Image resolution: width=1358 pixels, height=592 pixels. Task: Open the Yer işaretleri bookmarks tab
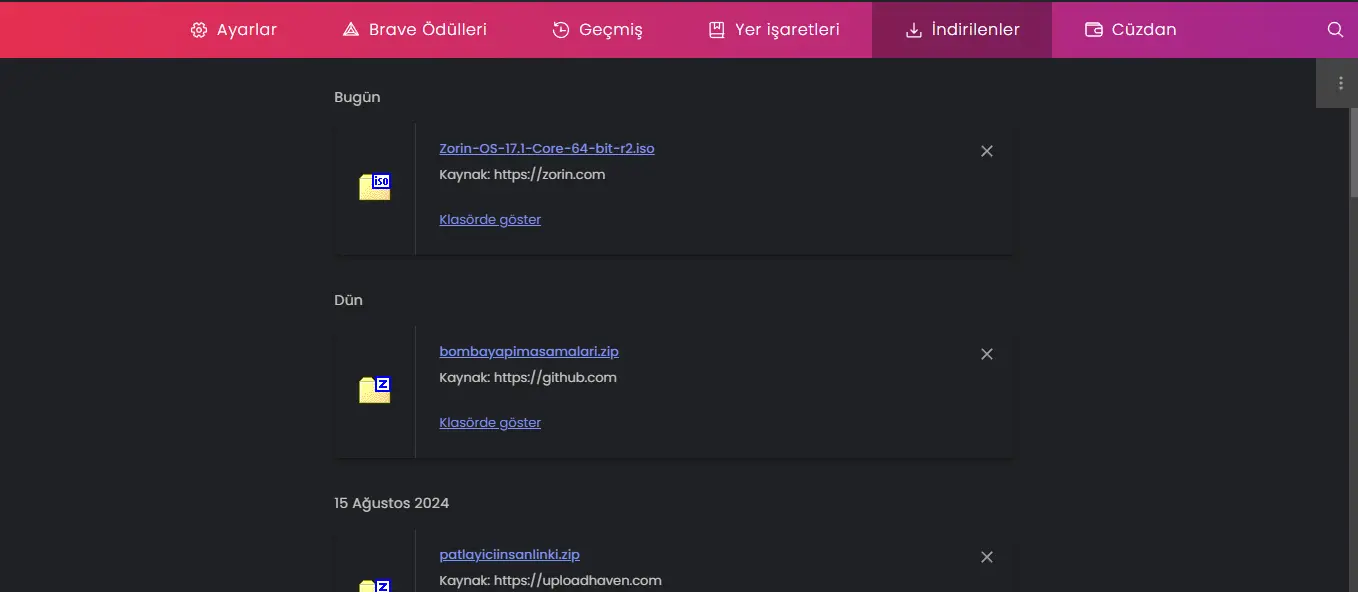pyautogui.click(x=773, y=30)
